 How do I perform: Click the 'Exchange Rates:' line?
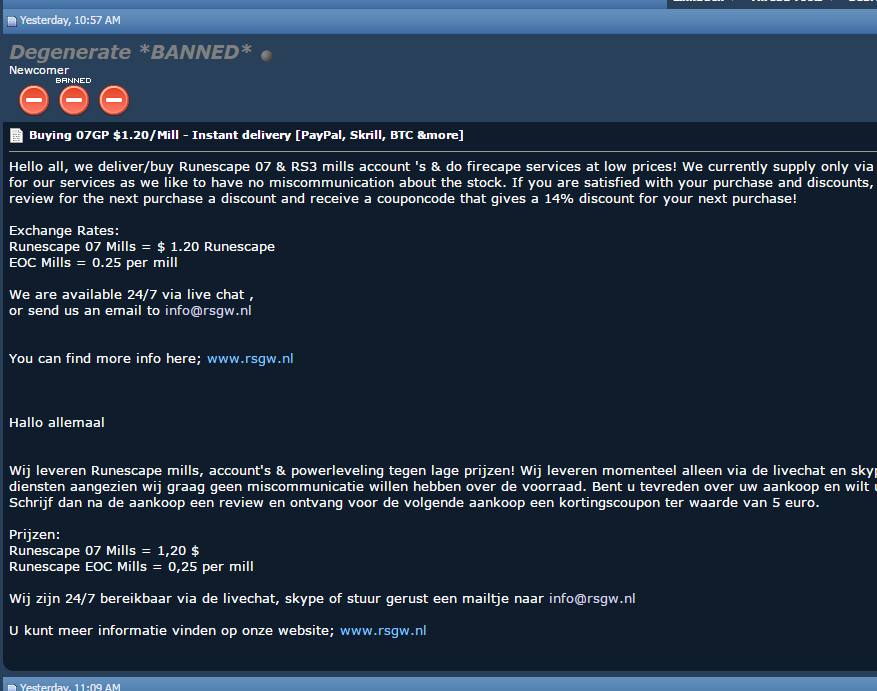tap(64, 231)
